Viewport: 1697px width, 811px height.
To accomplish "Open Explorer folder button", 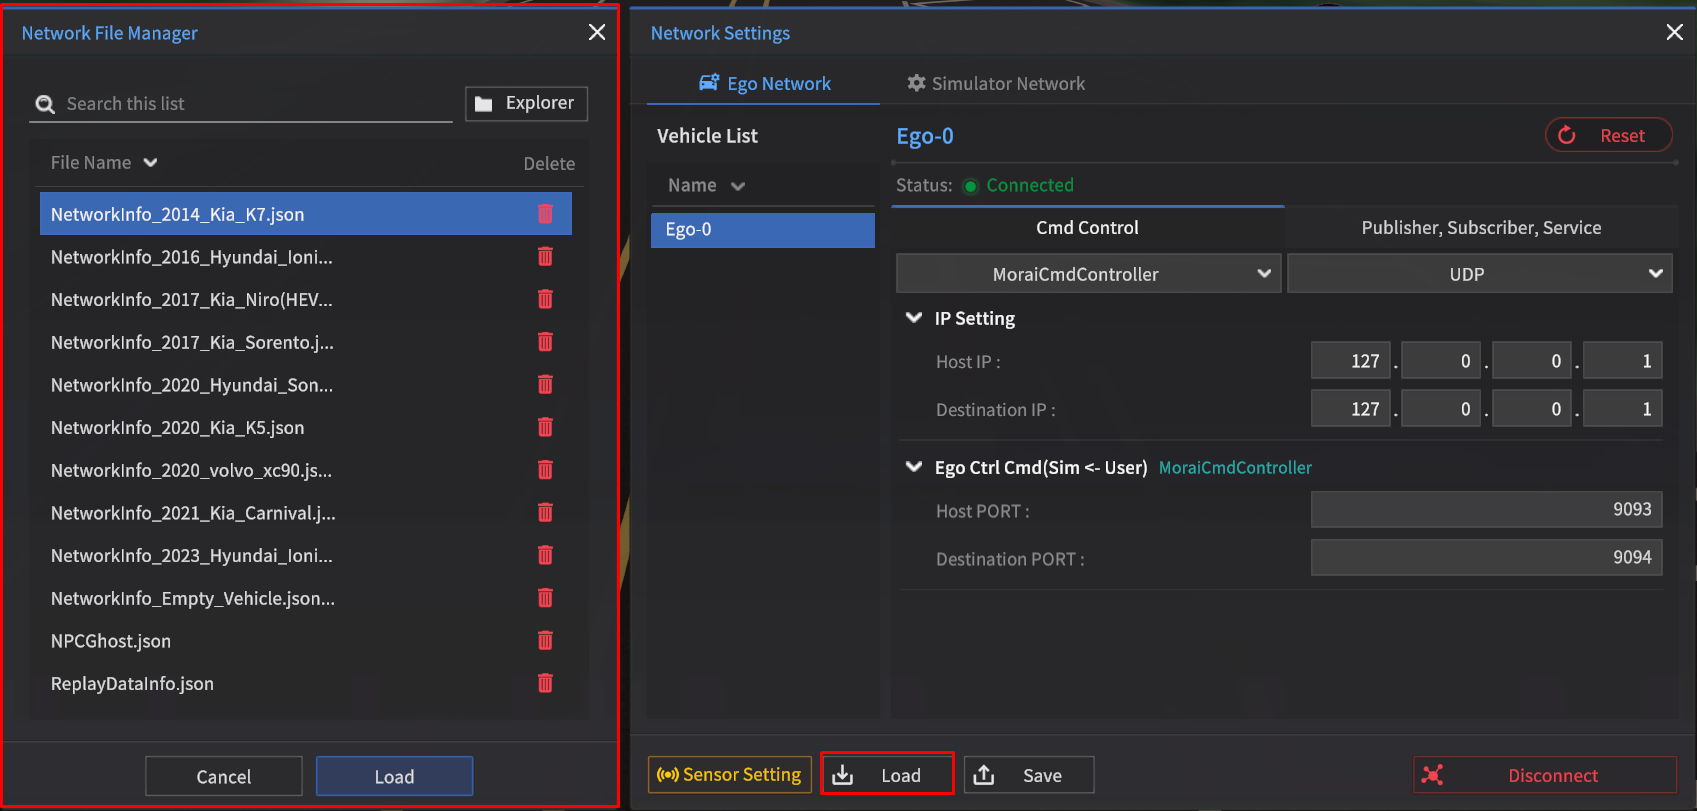I will coord(526,103).
